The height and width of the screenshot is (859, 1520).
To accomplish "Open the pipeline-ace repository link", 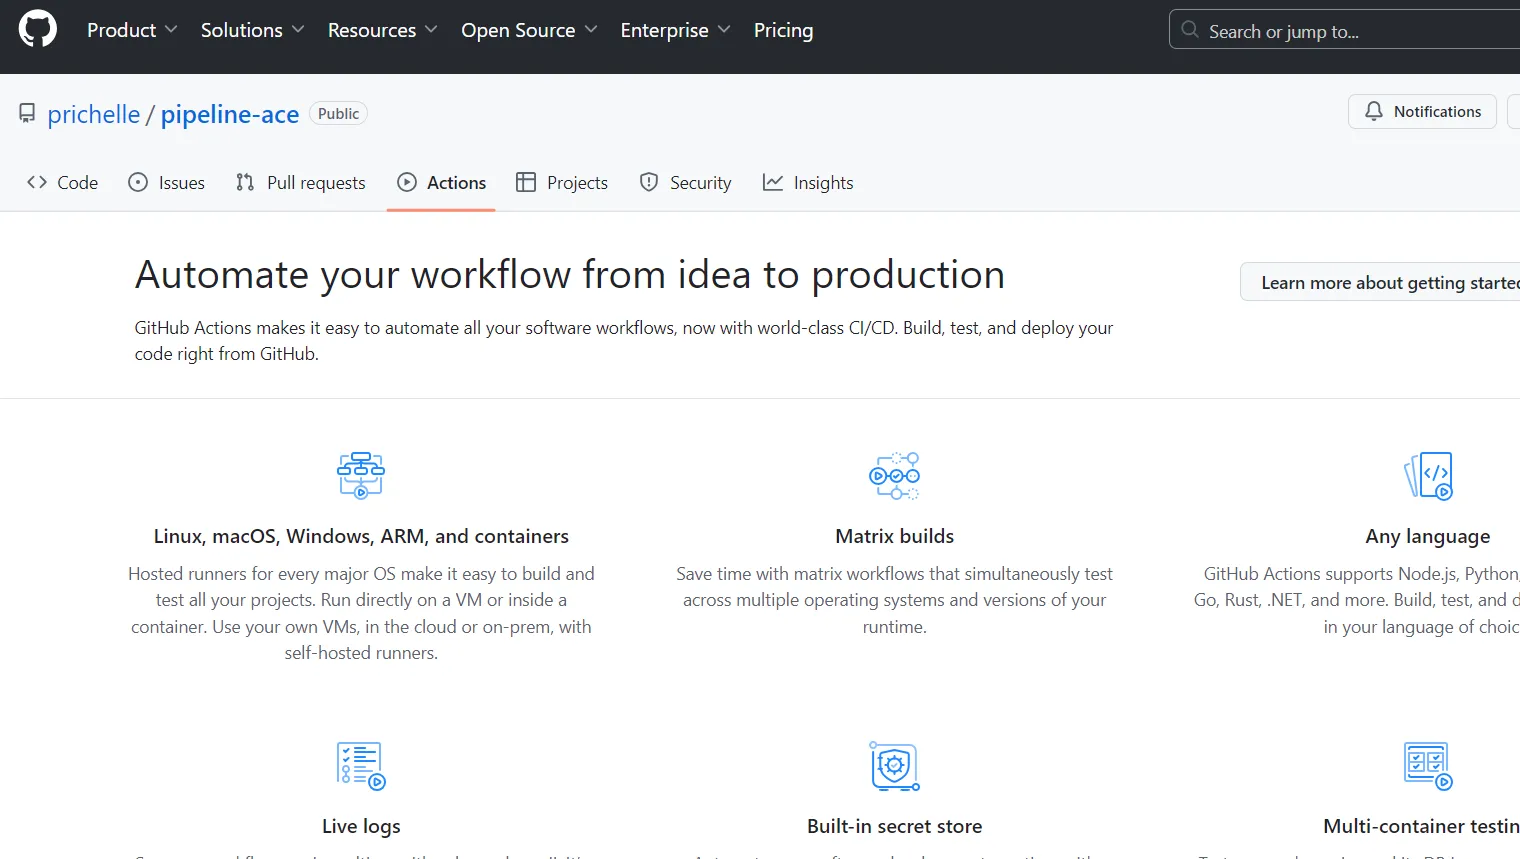I will [x=230, y=114].
